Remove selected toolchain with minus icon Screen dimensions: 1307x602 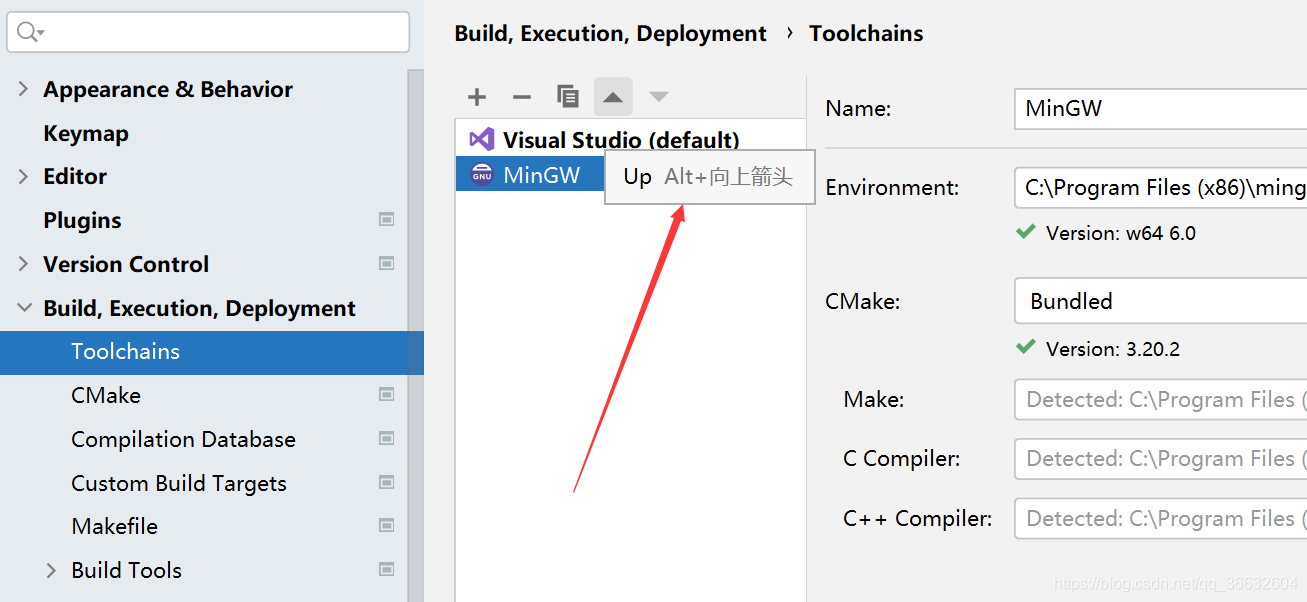522,97
